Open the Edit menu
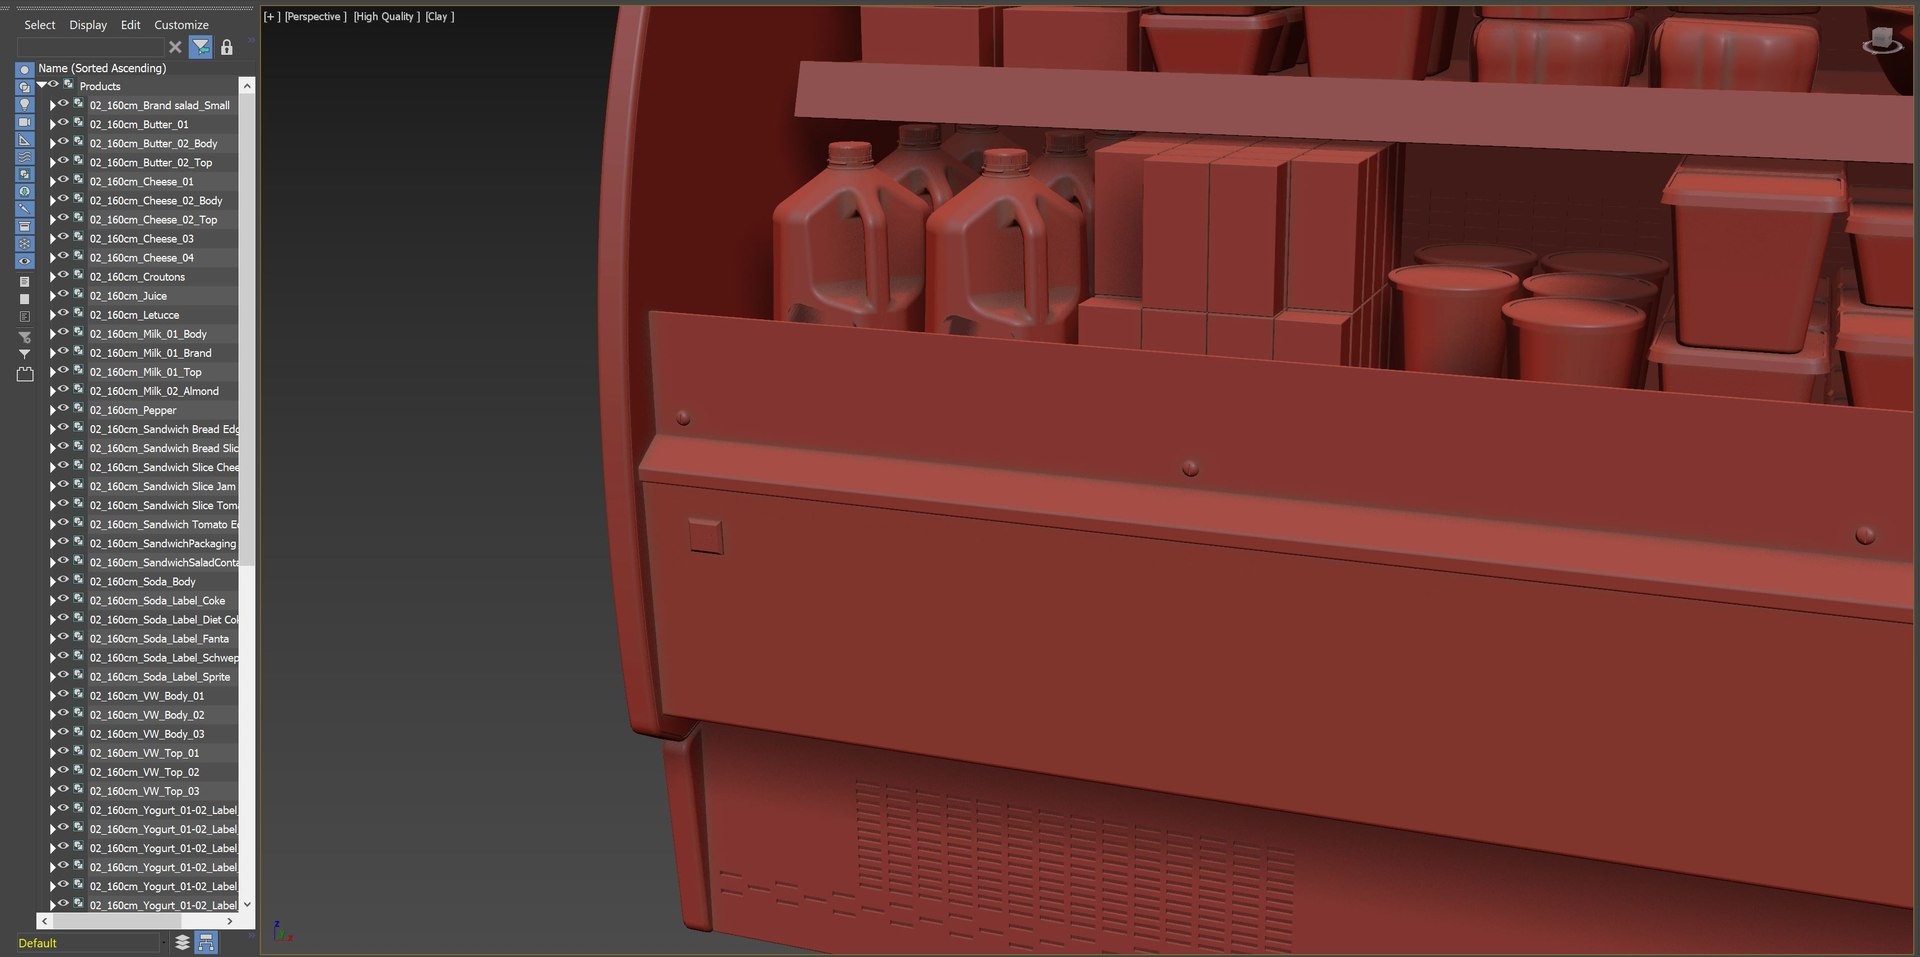1920x957 pixels. [x=131, y=25]
